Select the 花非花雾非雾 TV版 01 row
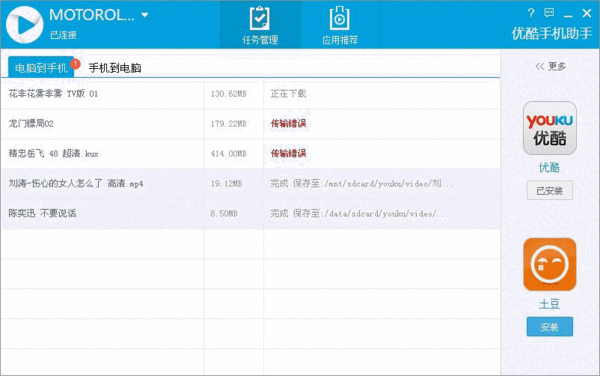 pos(251,94)
